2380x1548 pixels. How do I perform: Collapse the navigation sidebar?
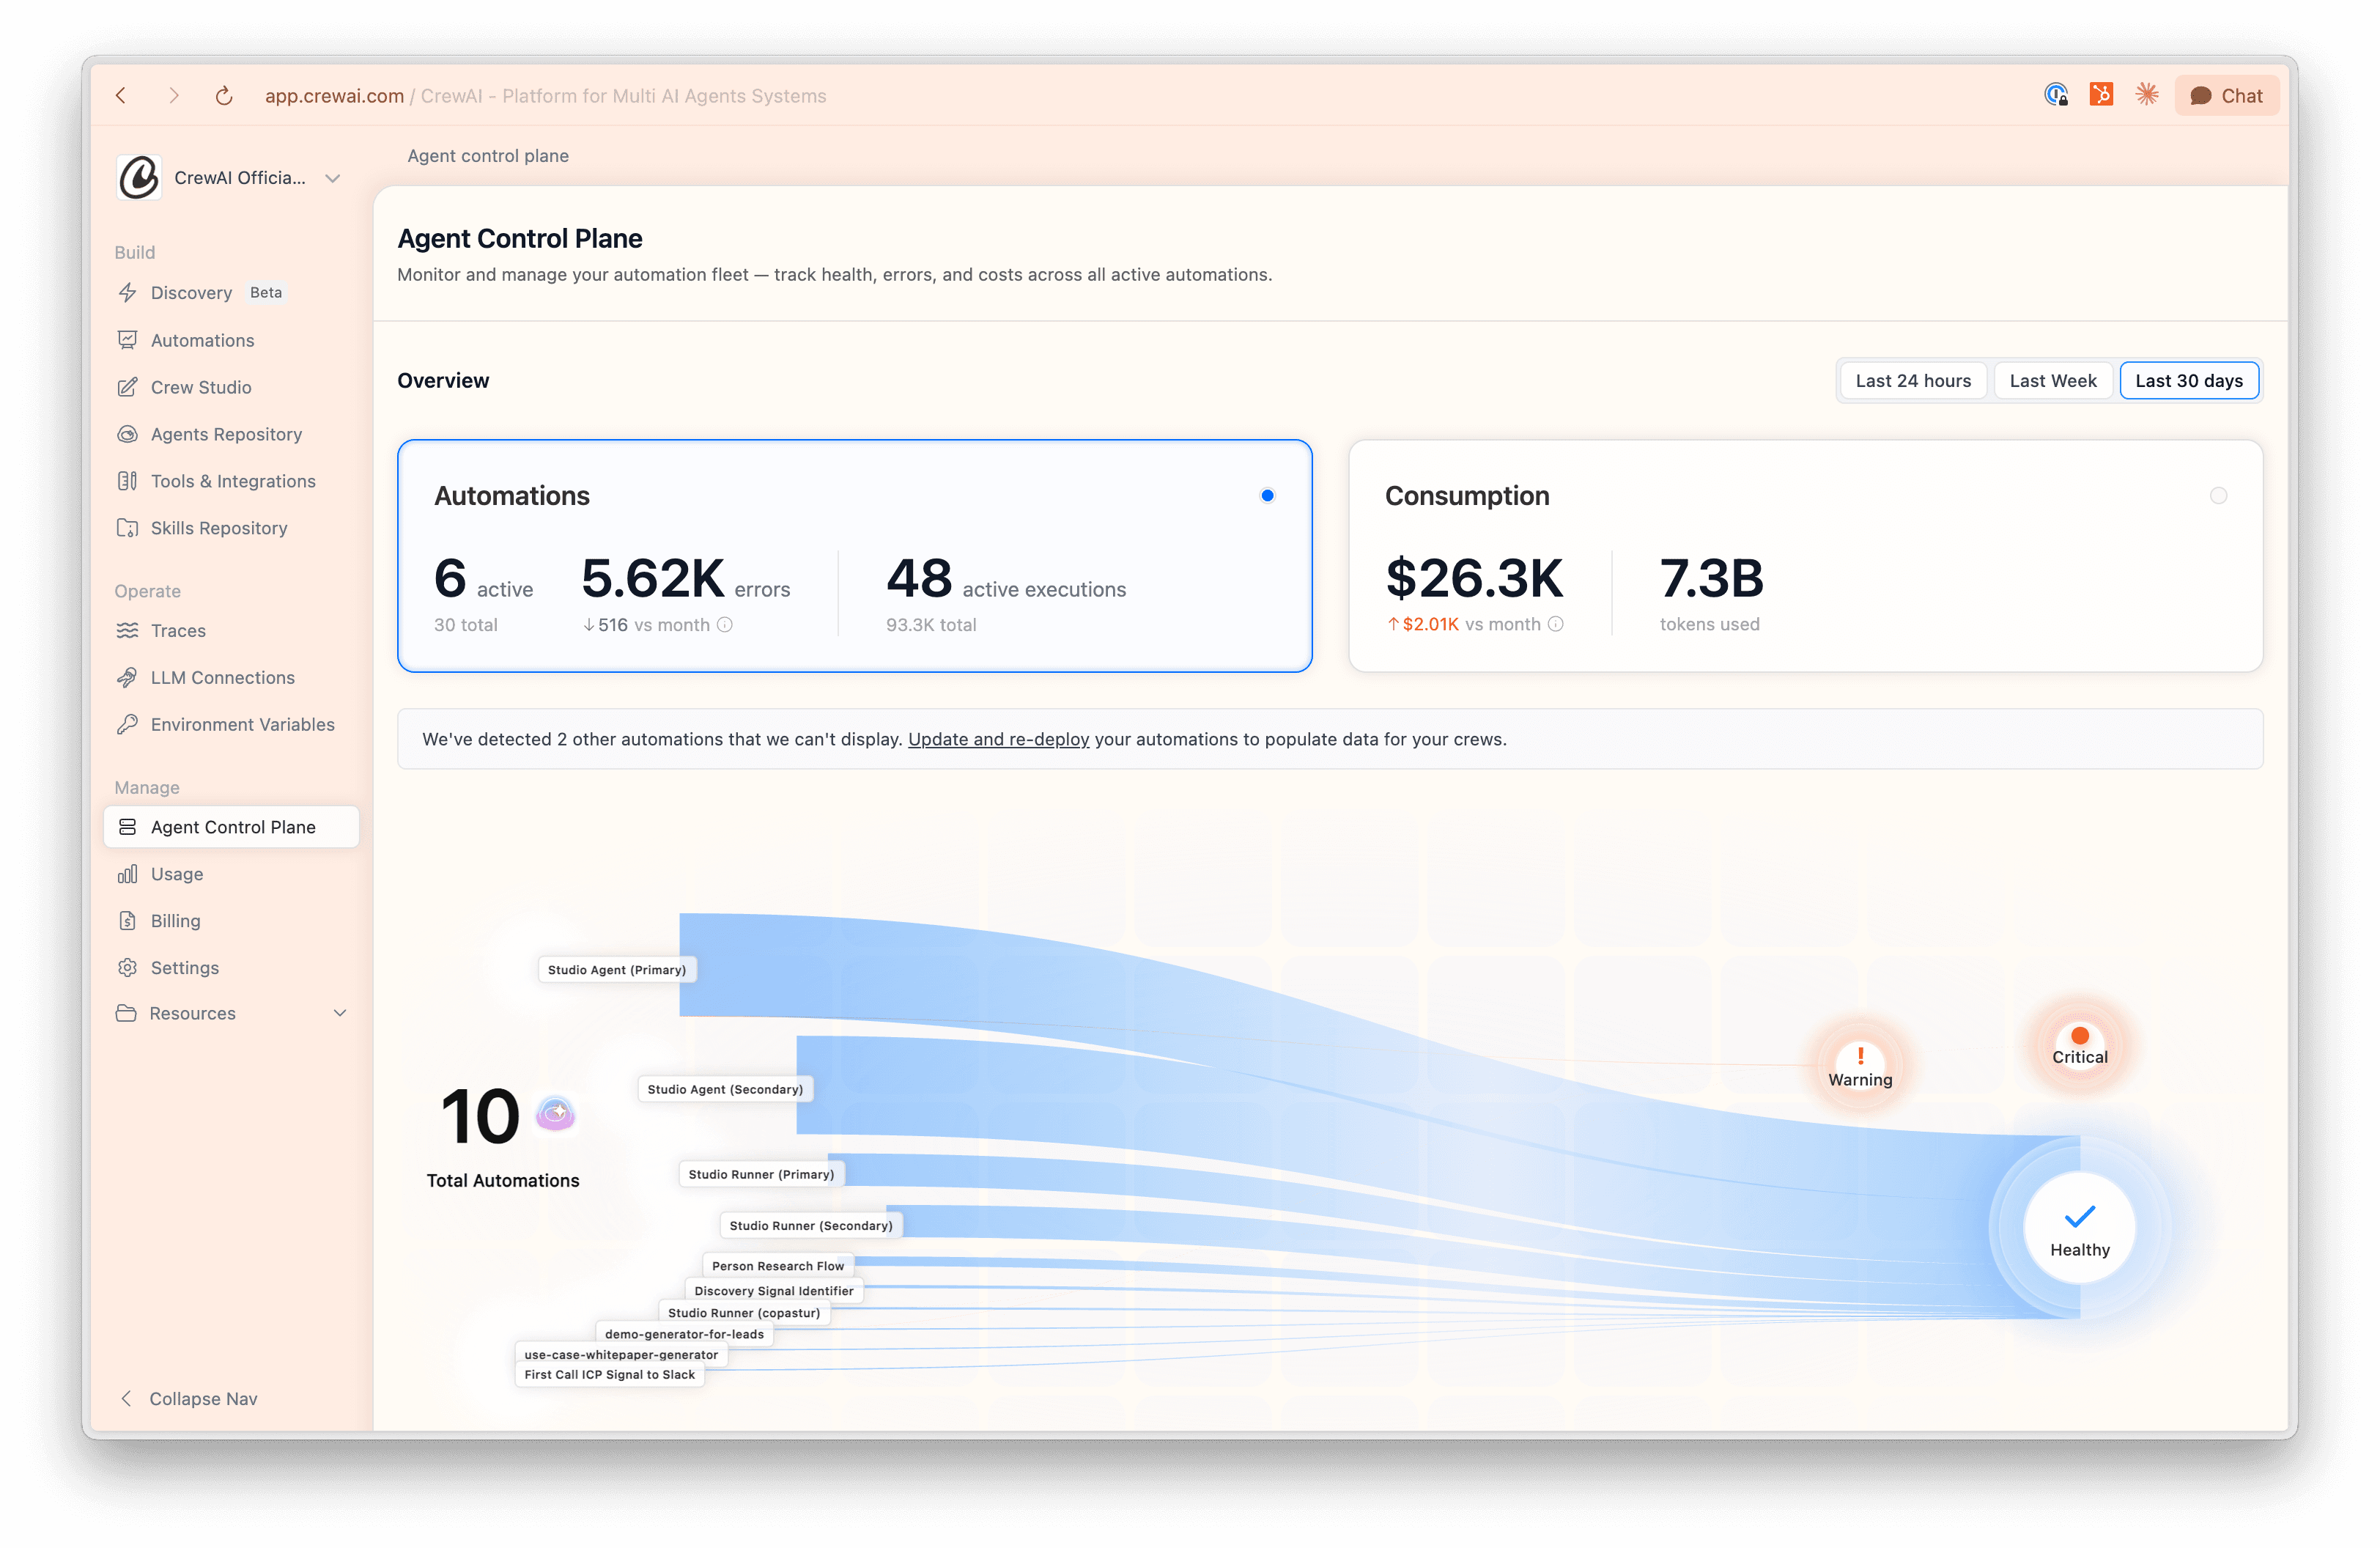pyautogui.click(x=188, y=1398)
